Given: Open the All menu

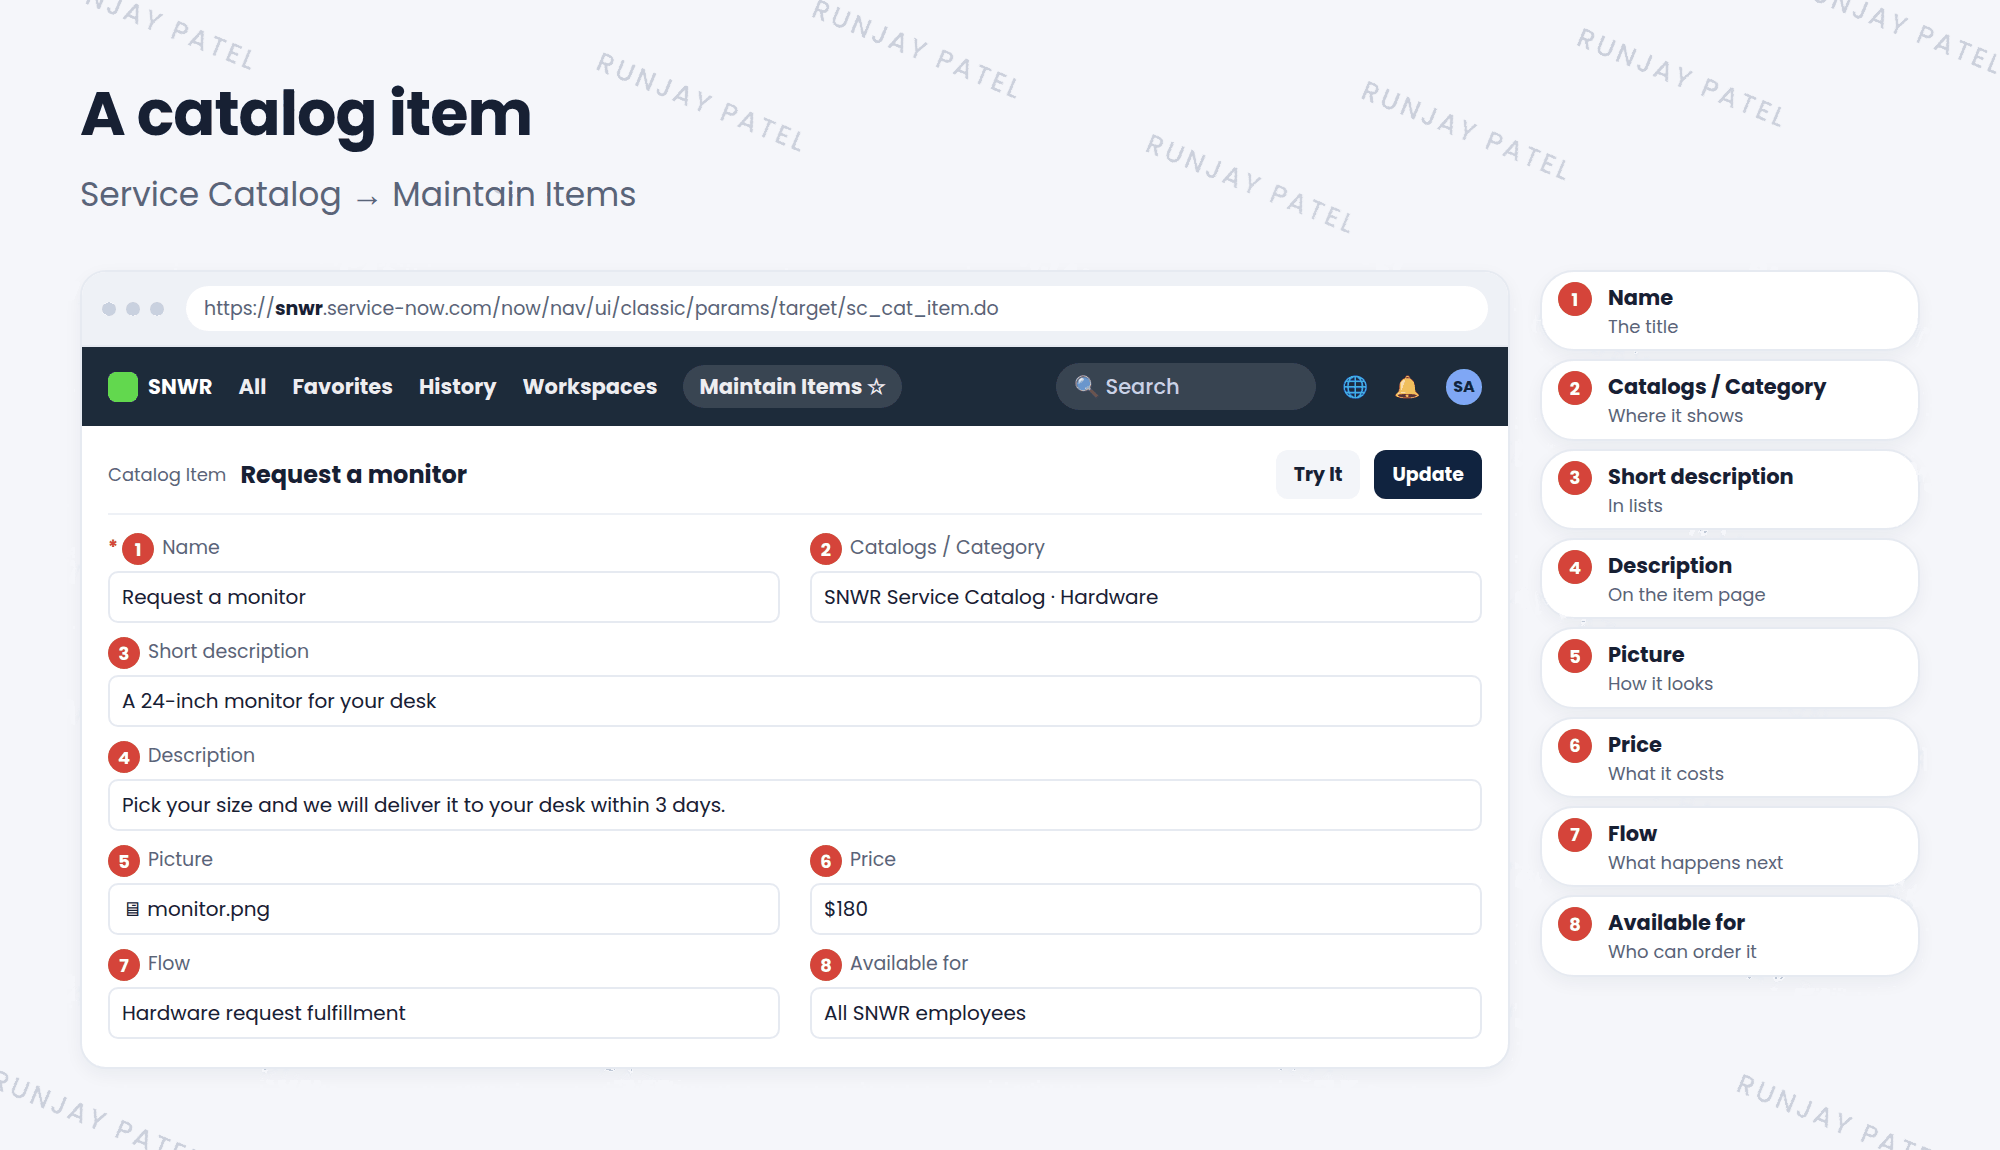Looking at the screenshot, I should pyautogui.click(x=252, y=387).
